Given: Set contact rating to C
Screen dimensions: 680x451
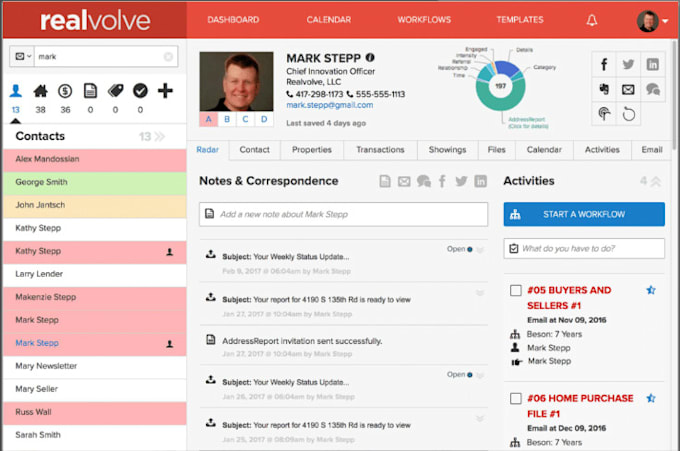Looking at the screenshot, I should tap(245, 119).
